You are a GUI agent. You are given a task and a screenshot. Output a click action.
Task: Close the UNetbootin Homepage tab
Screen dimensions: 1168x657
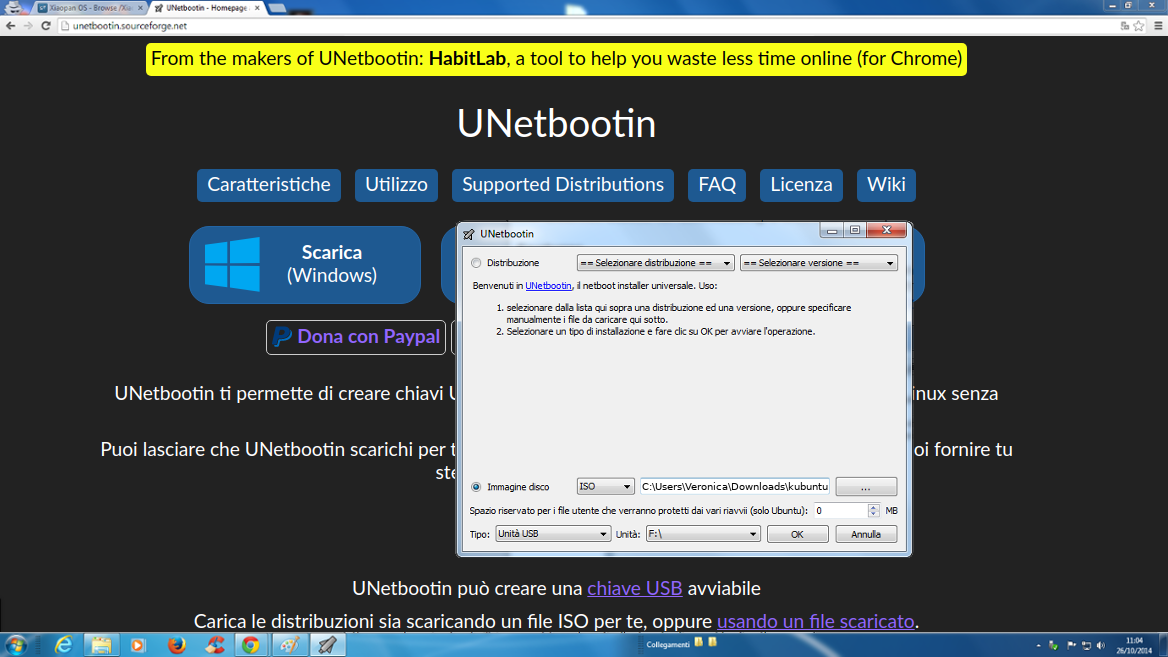257,8
